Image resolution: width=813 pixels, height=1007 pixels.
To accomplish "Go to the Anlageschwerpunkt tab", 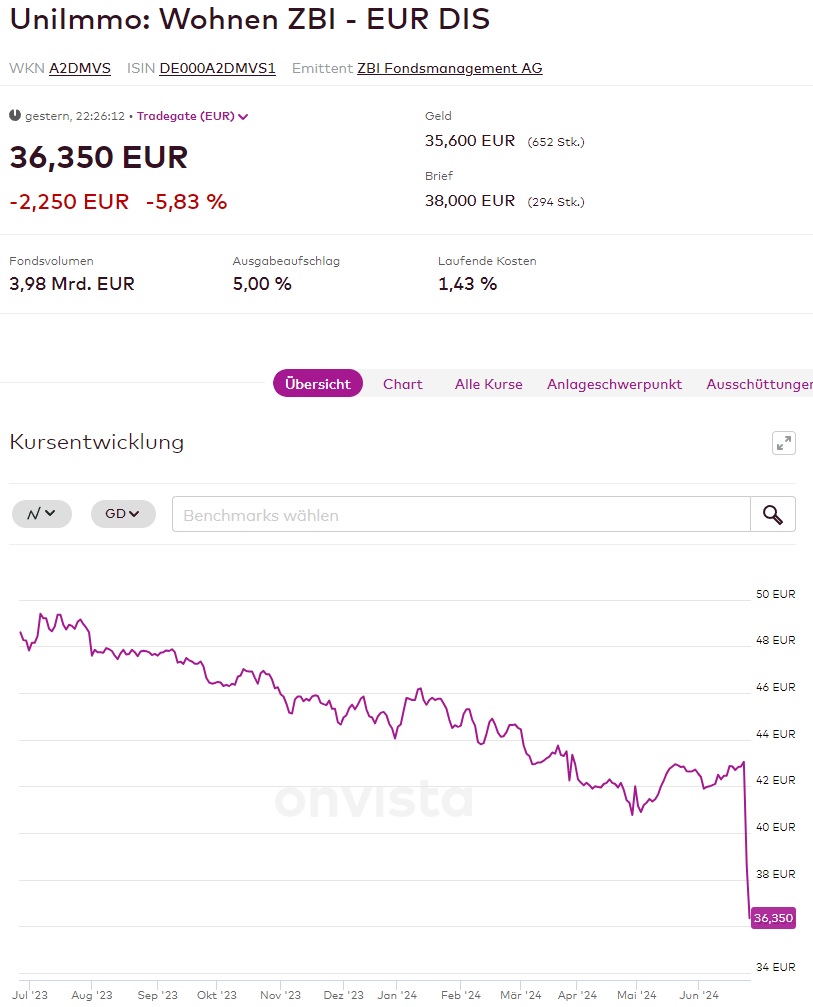I will click(614, 384).
